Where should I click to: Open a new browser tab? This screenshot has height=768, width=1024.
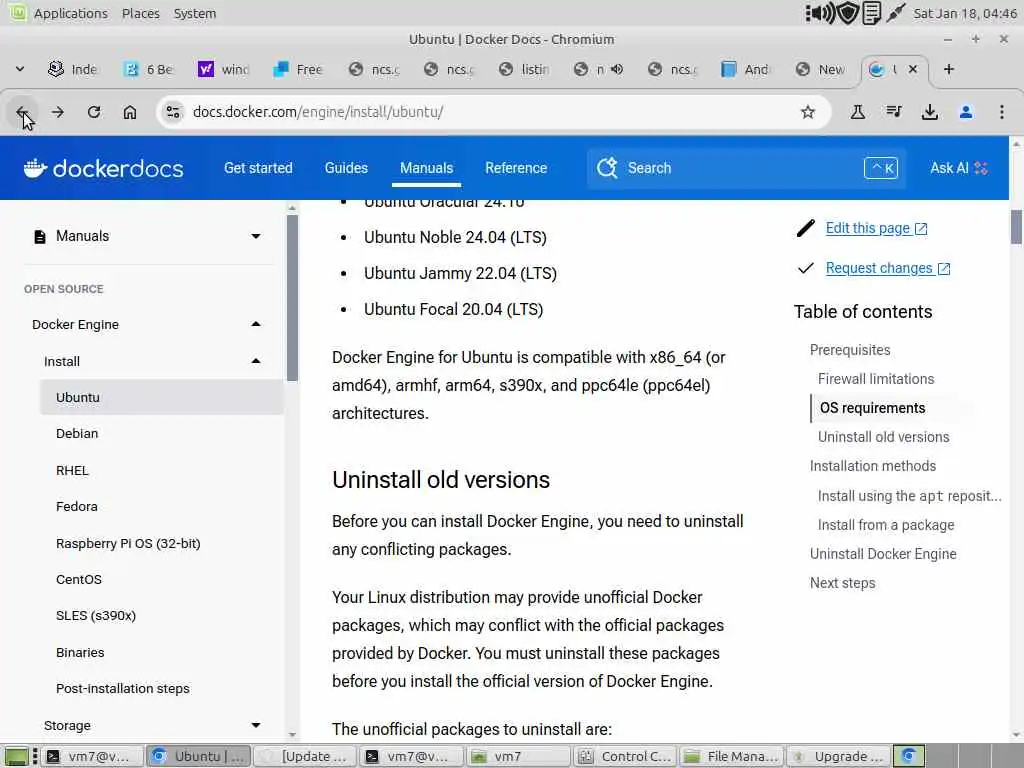coord(949,69)
